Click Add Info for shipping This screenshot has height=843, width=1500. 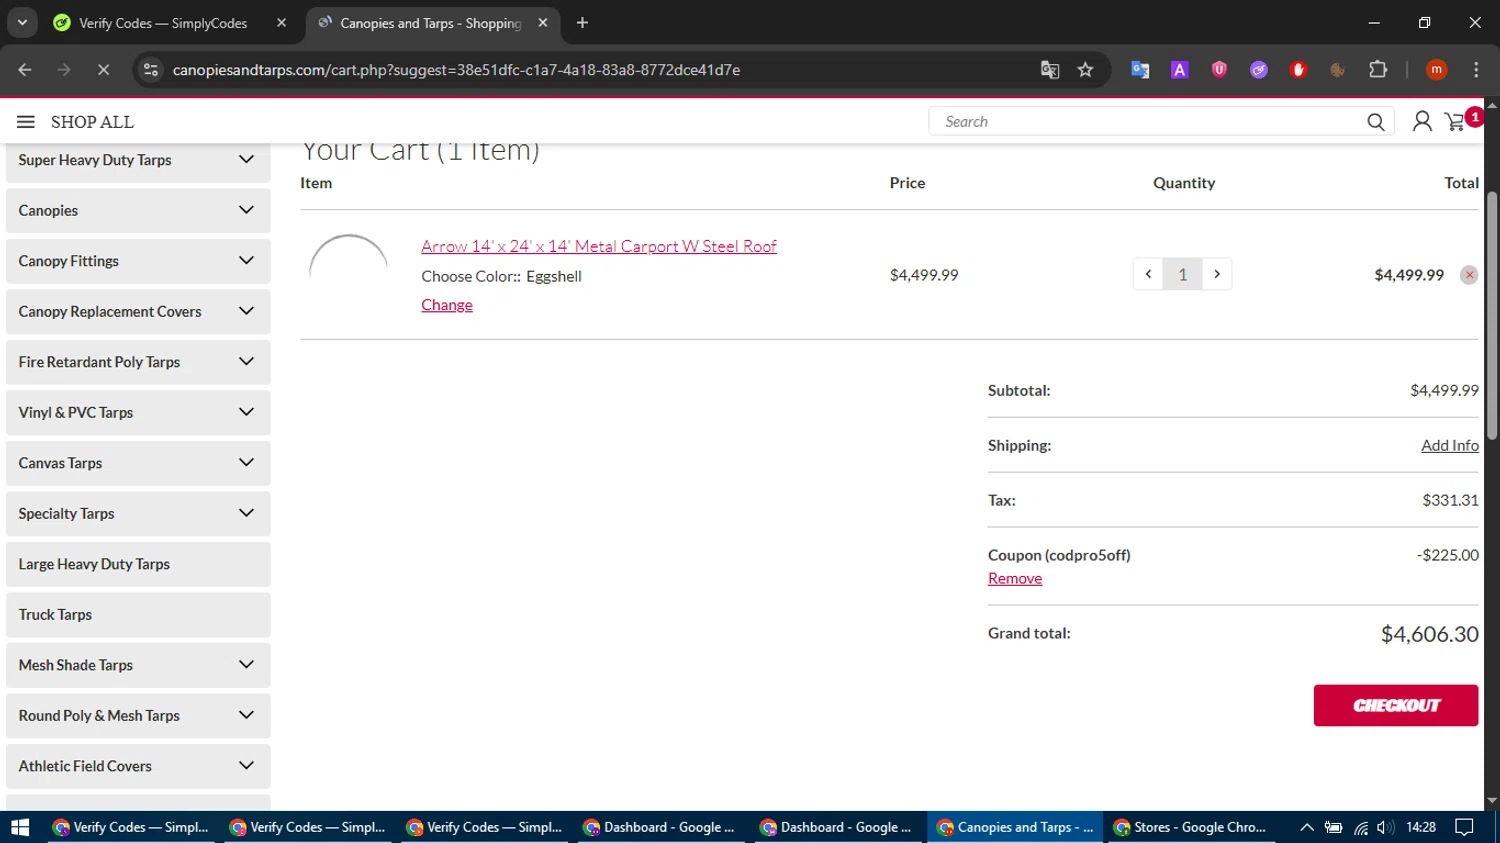click(x=1450, y=445)
